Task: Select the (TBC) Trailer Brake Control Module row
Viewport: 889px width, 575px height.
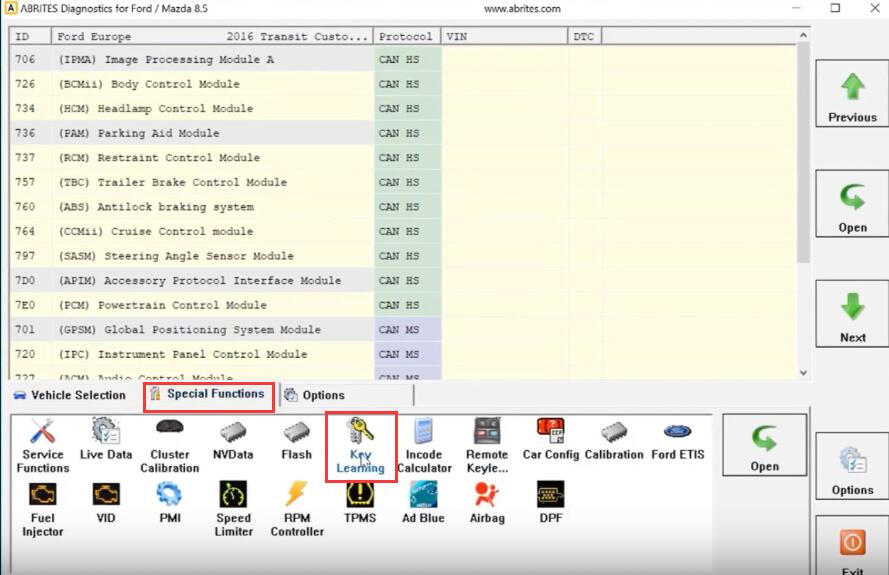Action: point(403,182)
